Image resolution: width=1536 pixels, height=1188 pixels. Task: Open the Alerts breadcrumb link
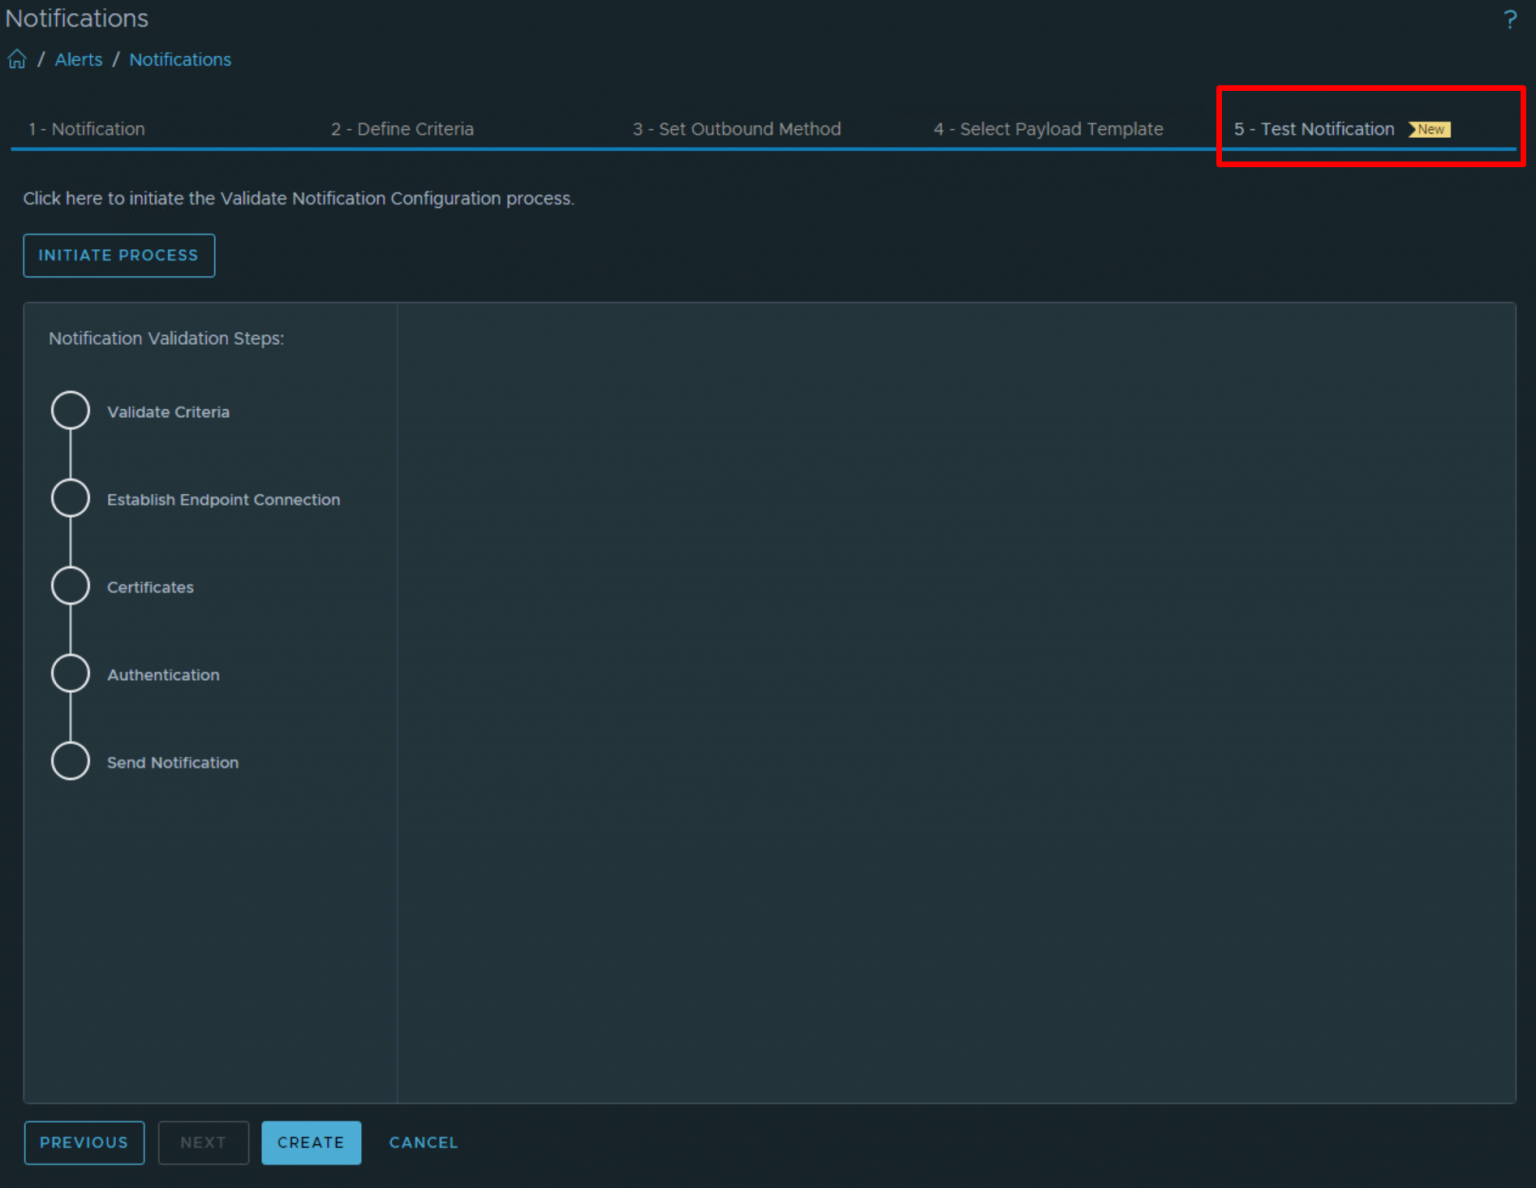click(78, 59)
